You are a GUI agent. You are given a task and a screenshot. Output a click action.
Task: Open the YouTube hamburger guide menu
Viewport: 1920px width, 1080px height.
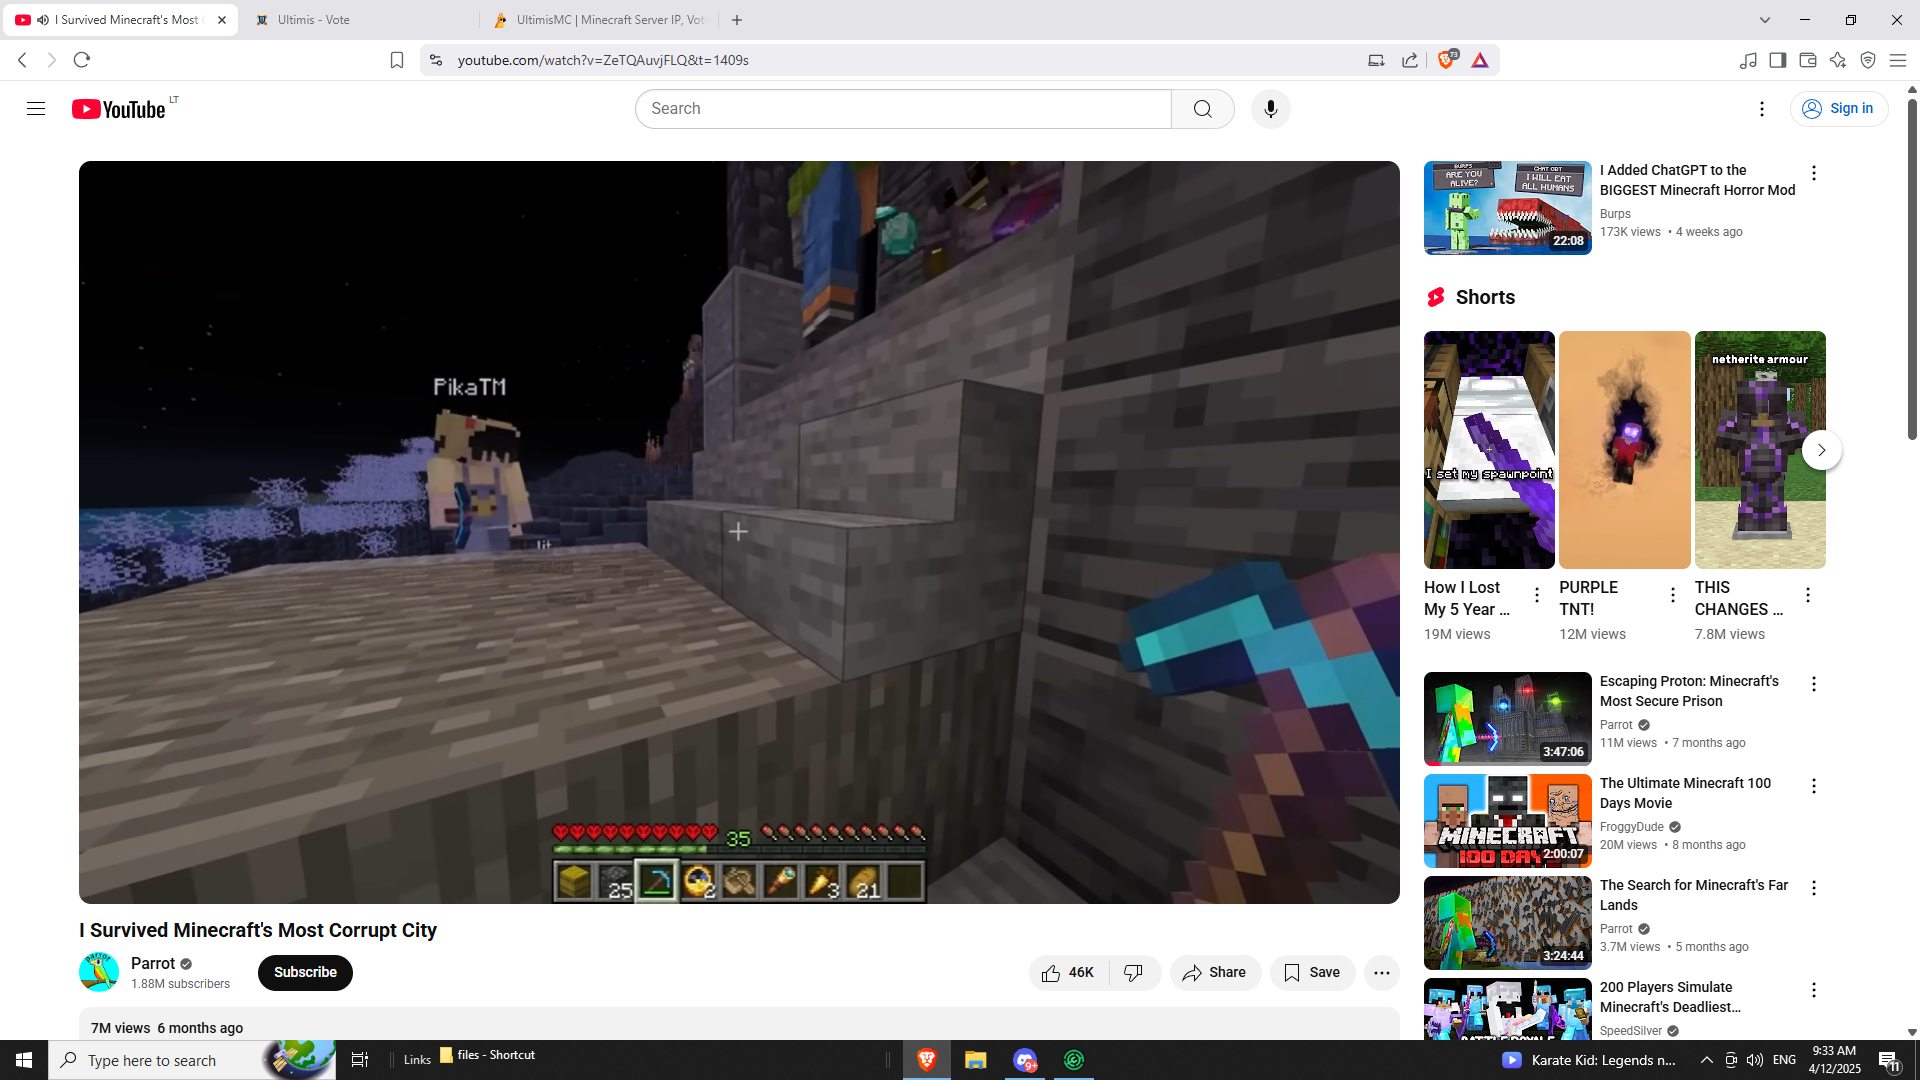36,109
